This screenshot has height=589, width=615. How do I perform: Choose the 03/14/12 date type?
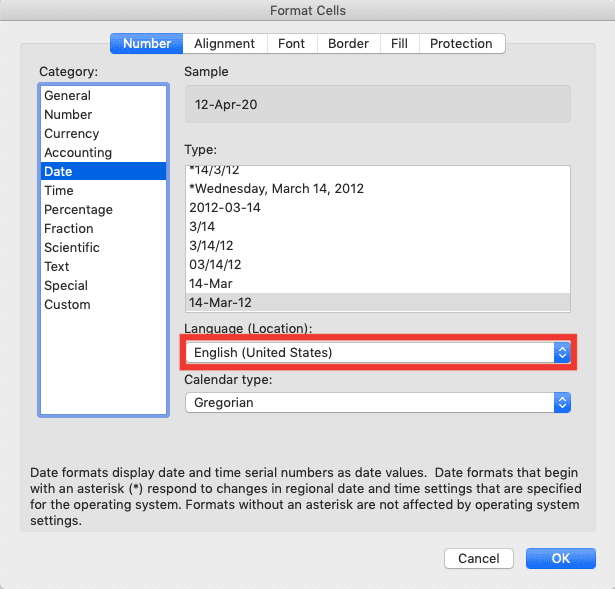coord(378,265)
